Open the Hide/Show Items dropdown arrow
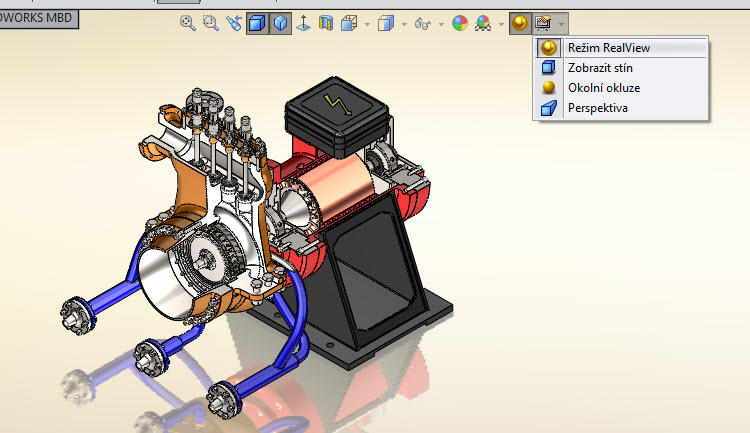 click(x=440, y=24)
